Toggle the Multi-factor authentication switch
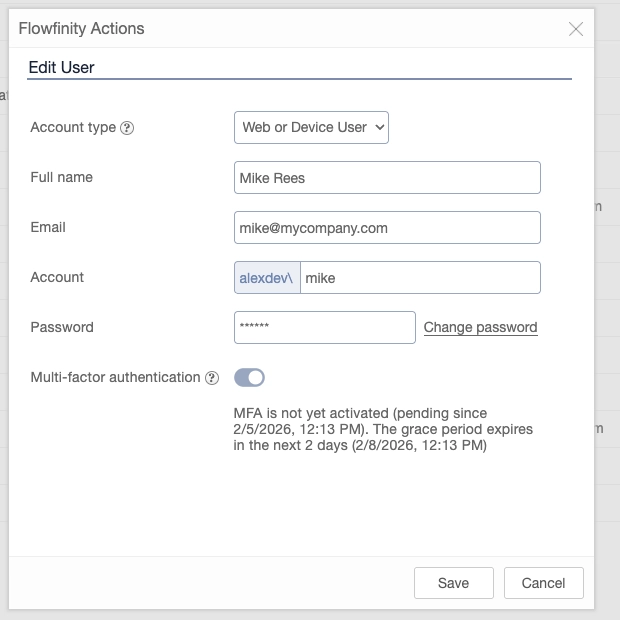620x620 pixels. 249,377
